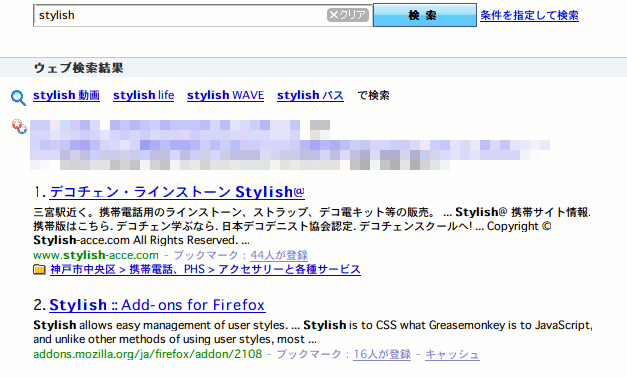
Task: Open the stylish life related search
Action: 144,95
